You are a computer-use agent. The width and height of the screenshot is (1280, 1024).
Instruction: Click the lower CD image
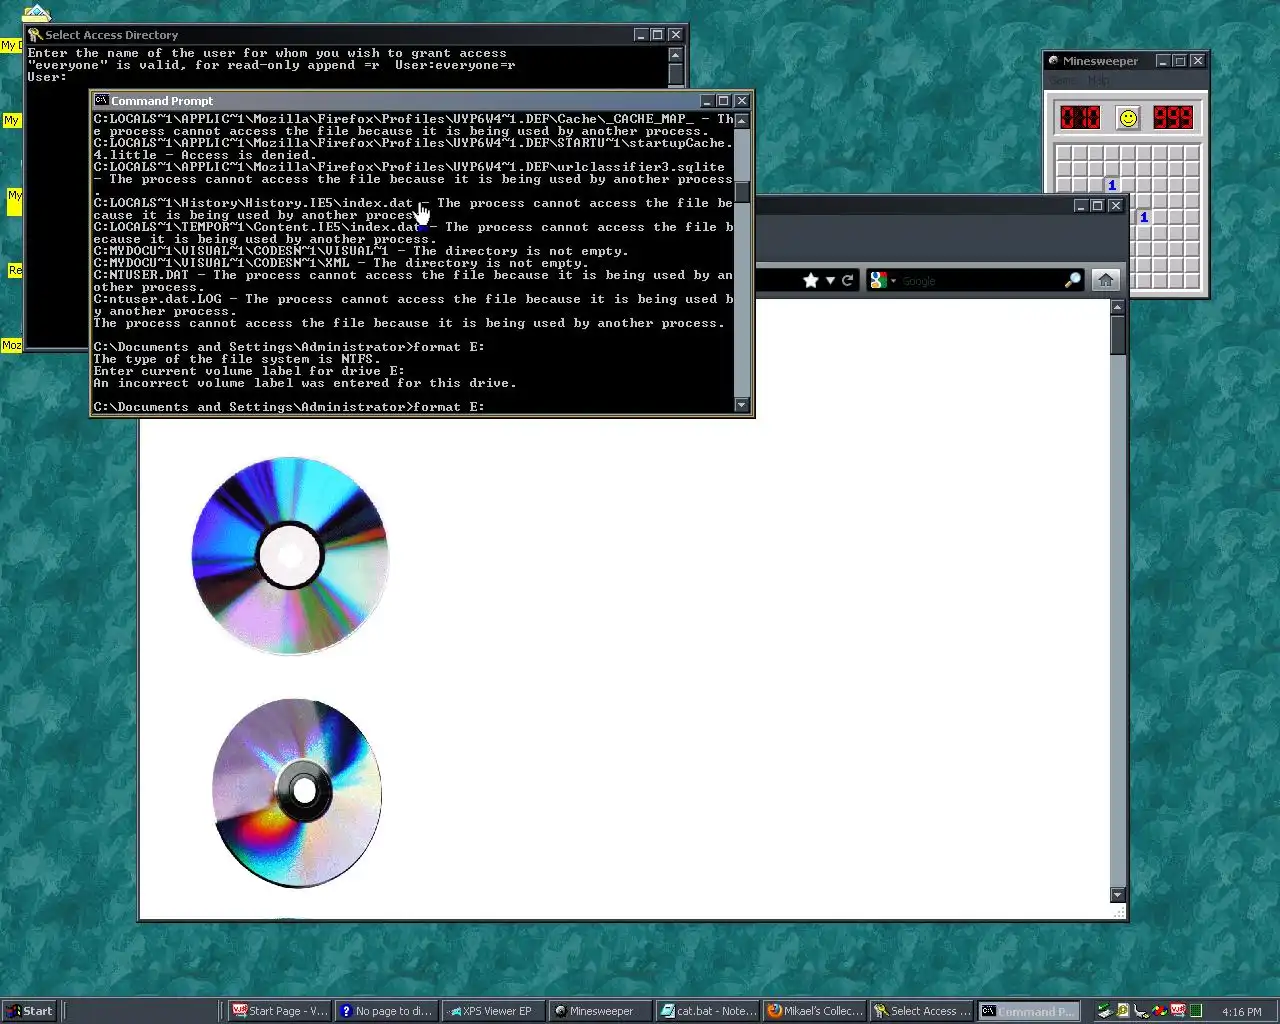pyautogui.click(x=297, y=792)
